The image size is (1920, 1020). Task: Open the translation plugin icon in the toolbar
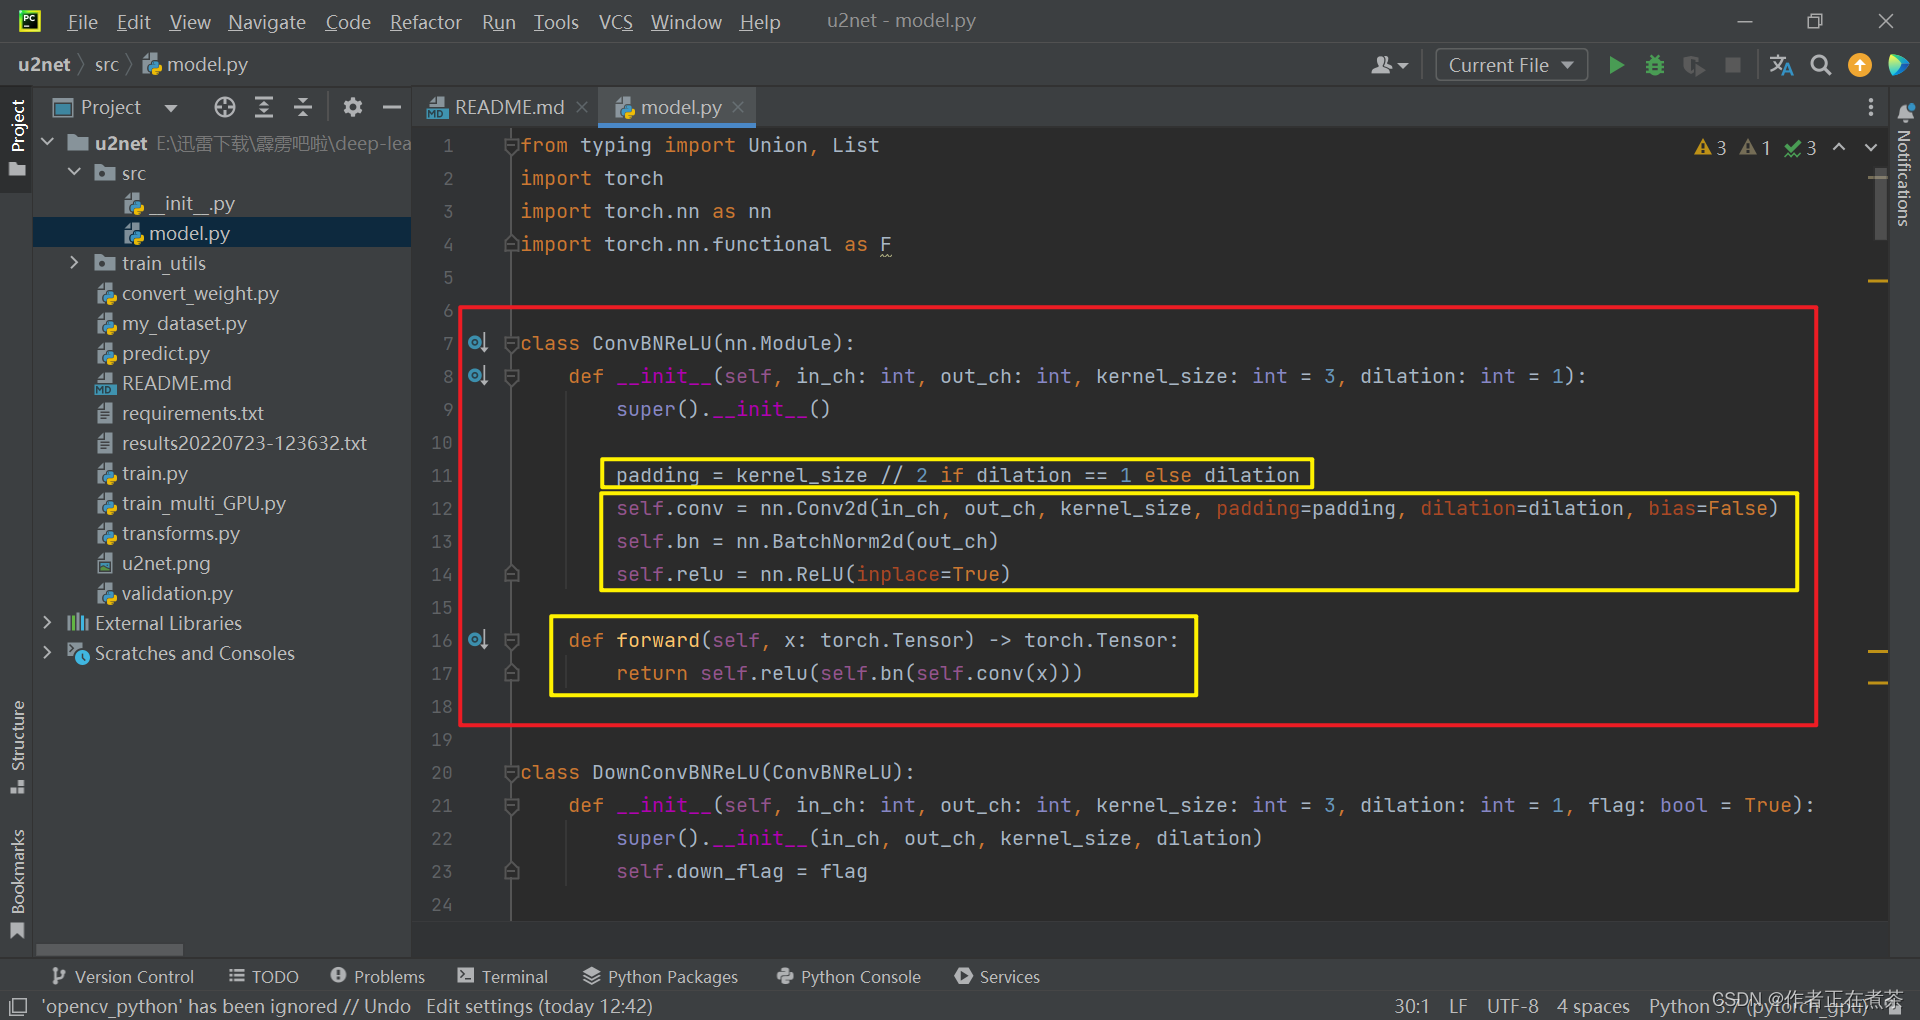tap(1781, 64)
